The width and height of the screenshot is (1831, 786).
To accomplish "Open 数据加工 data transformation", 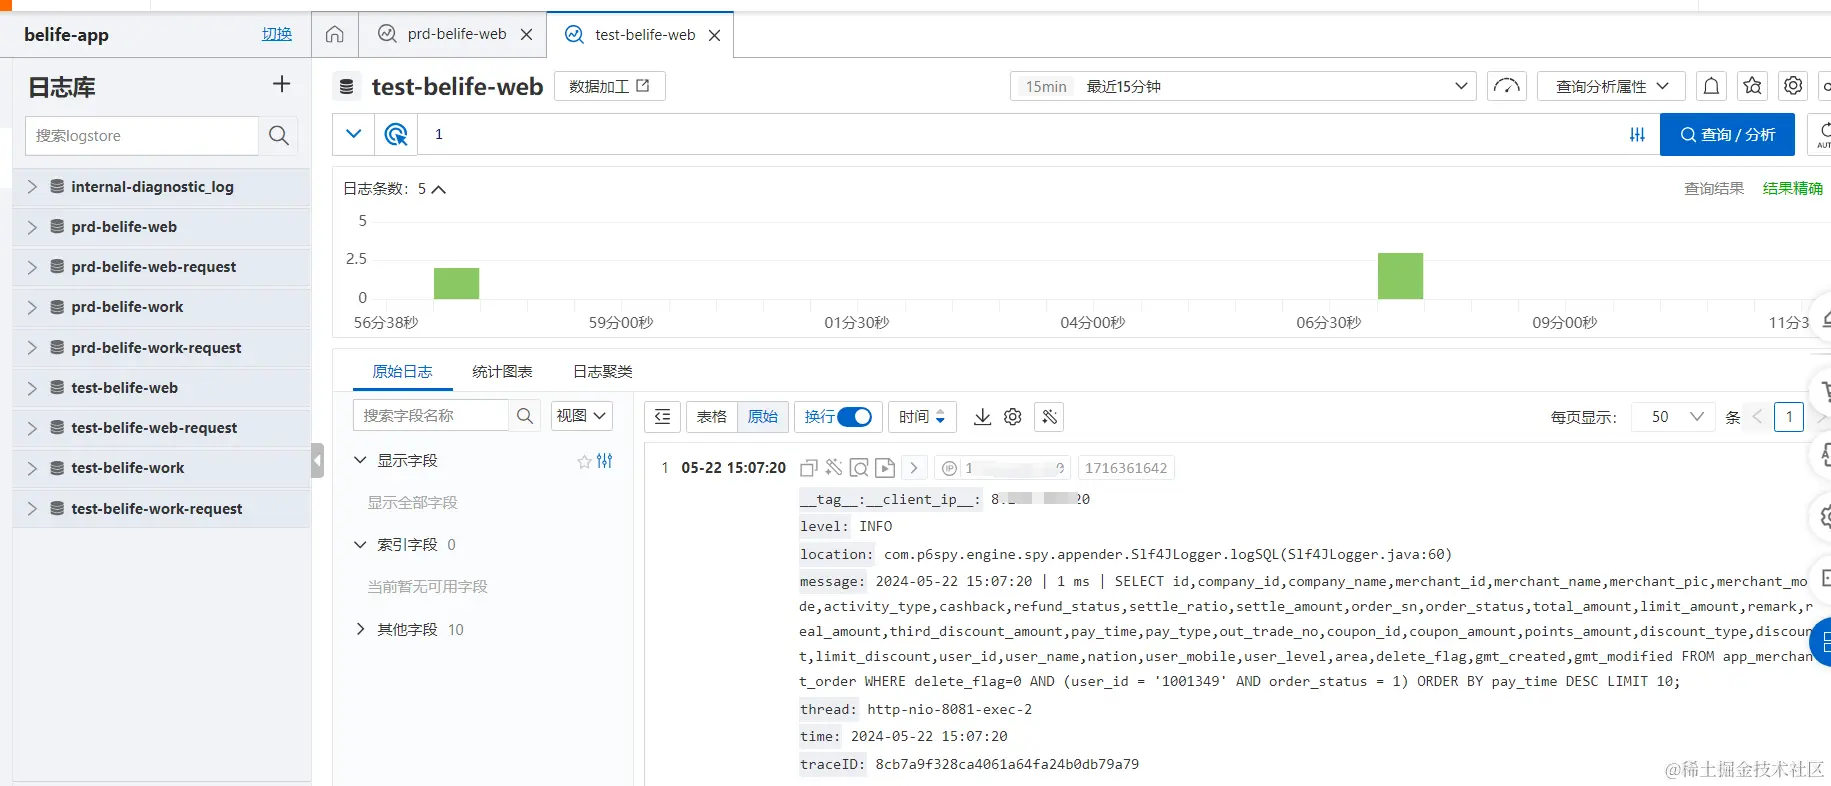I will pos(610,86).
